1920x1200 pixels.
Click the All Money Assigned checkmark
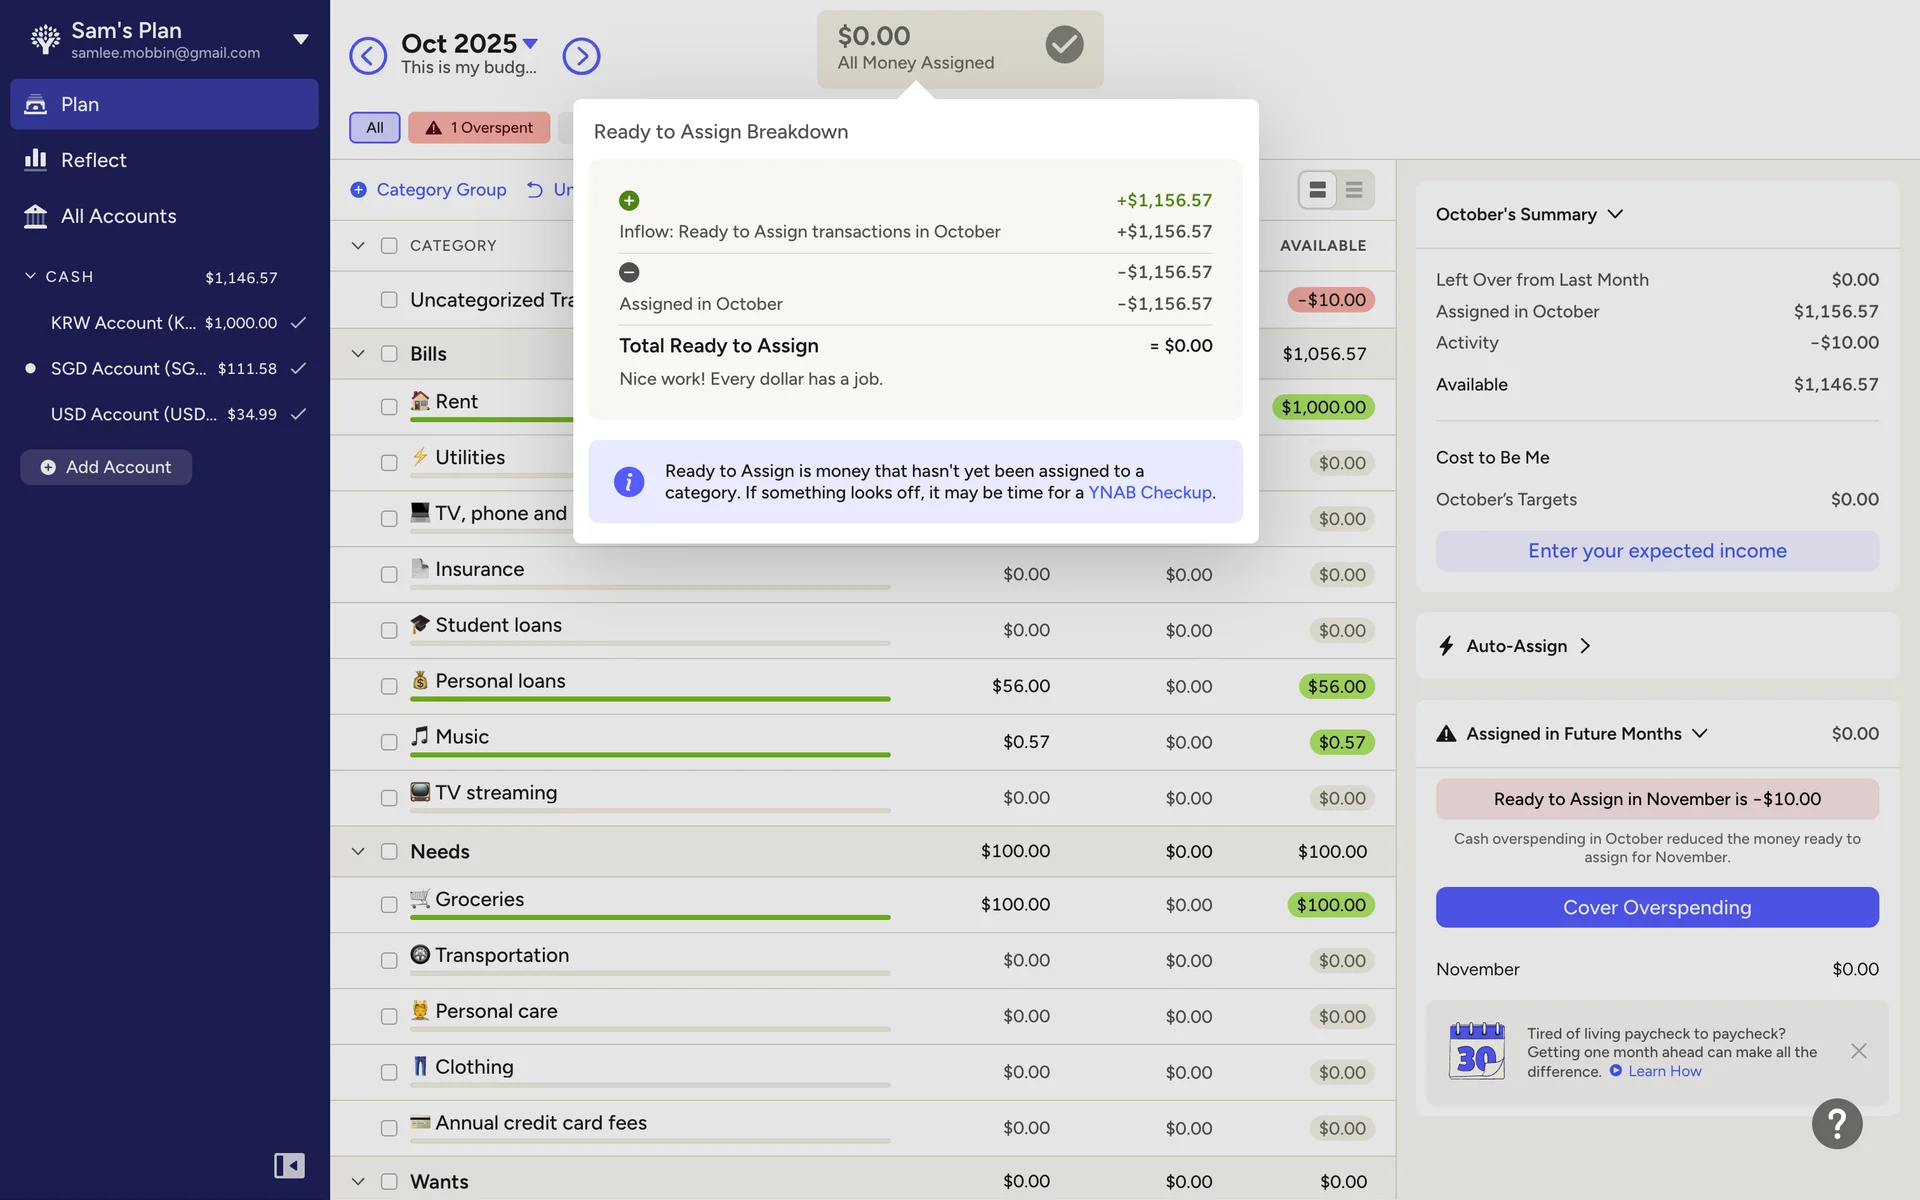(x=1064, y=45)
